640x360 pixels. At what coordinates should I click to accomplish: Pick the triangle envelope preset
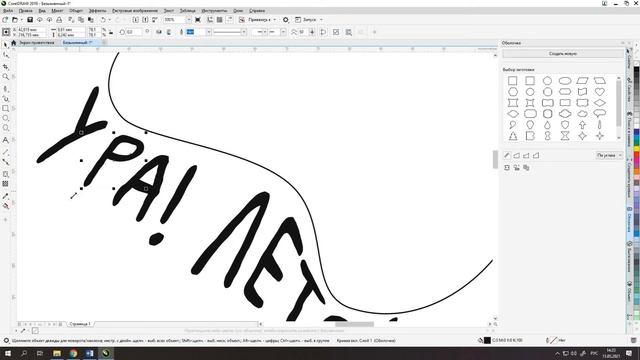tap(513, 136)
